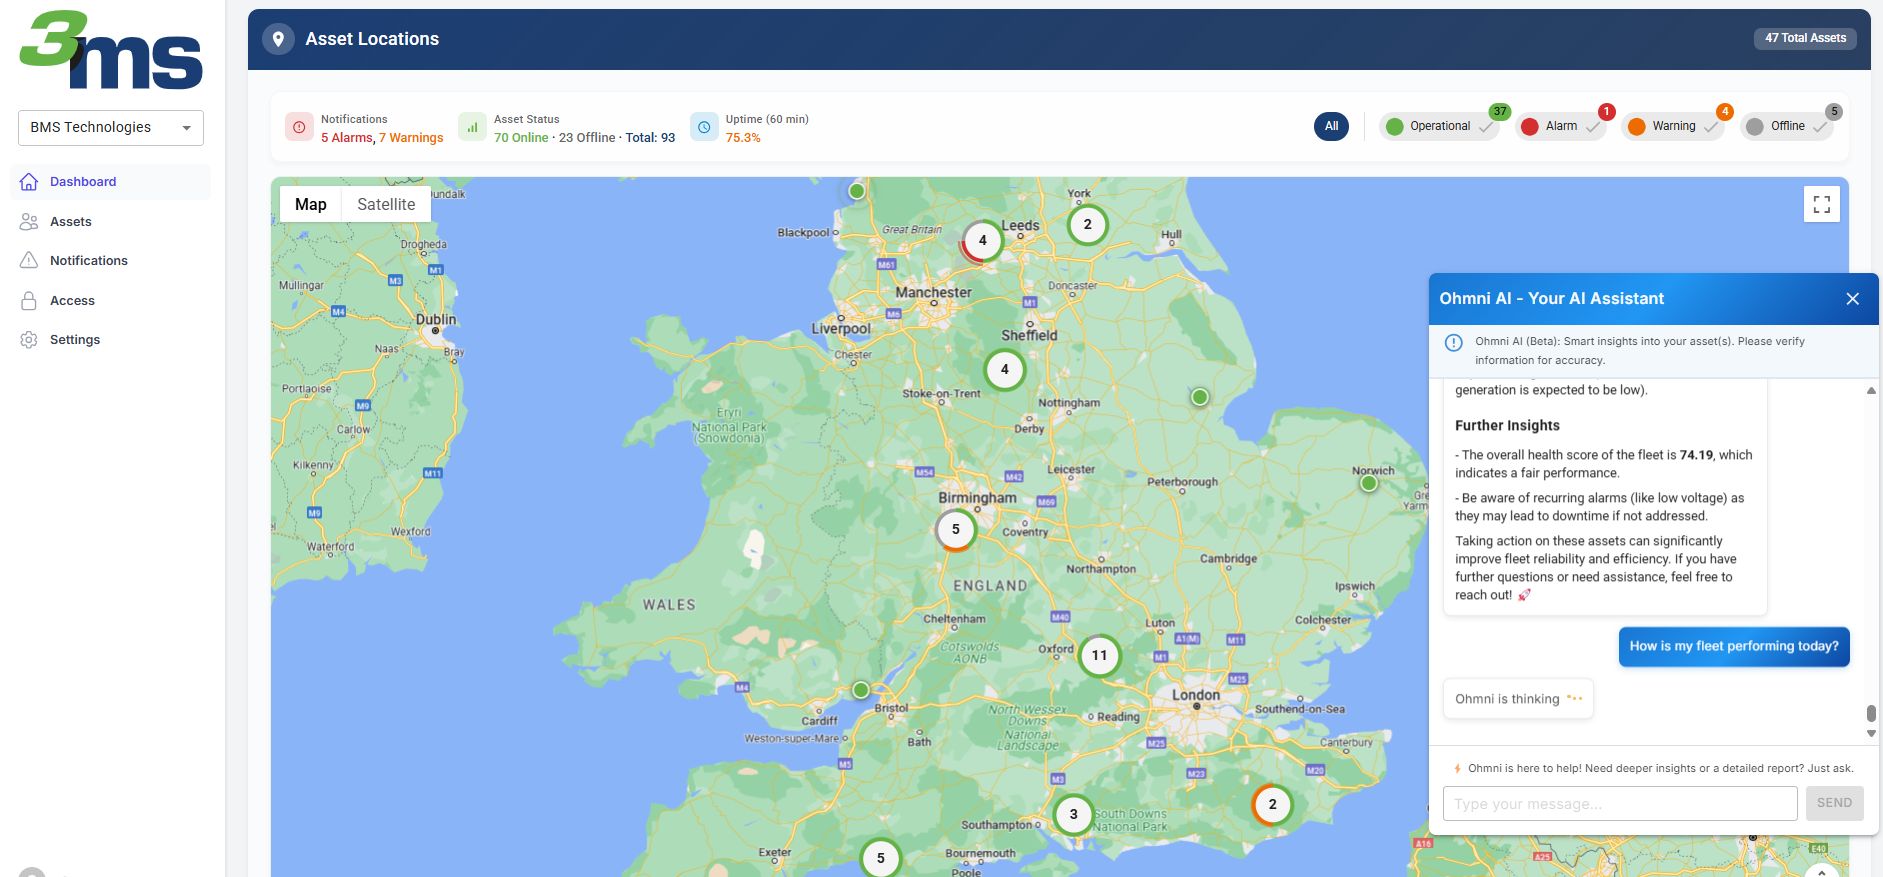
Task: Click the 47 Total Assets badge
Action: pyautogui.click(x=1805, y=38)
